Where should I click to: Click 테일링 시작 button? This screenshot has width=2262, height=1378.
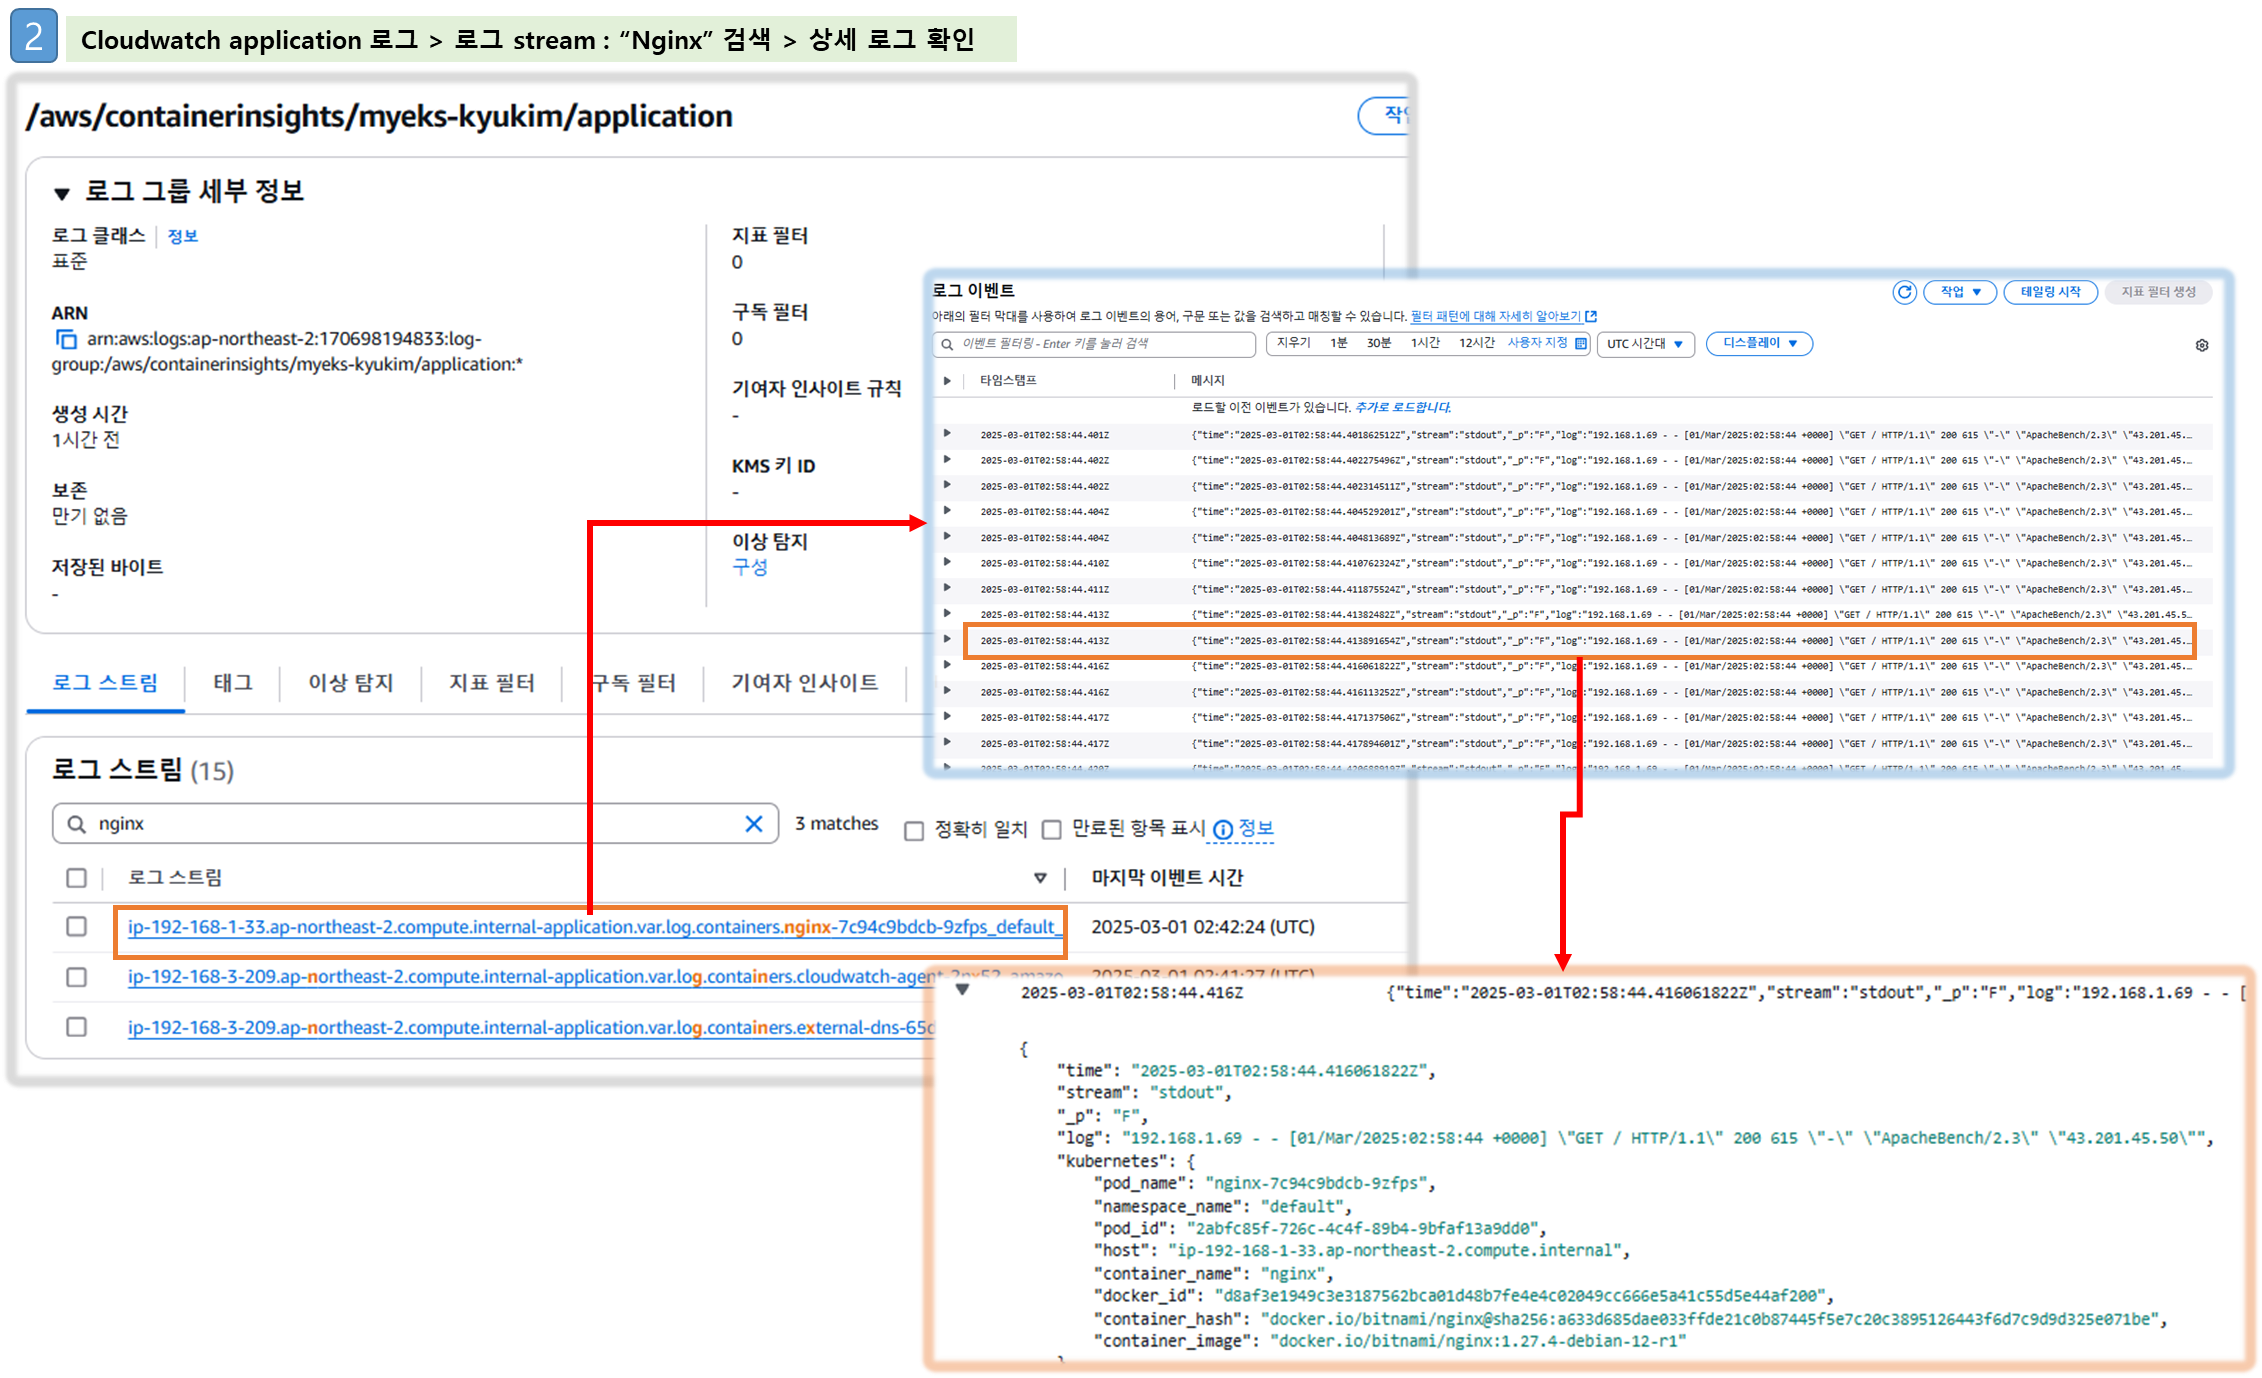click(x=2050, y=292)
